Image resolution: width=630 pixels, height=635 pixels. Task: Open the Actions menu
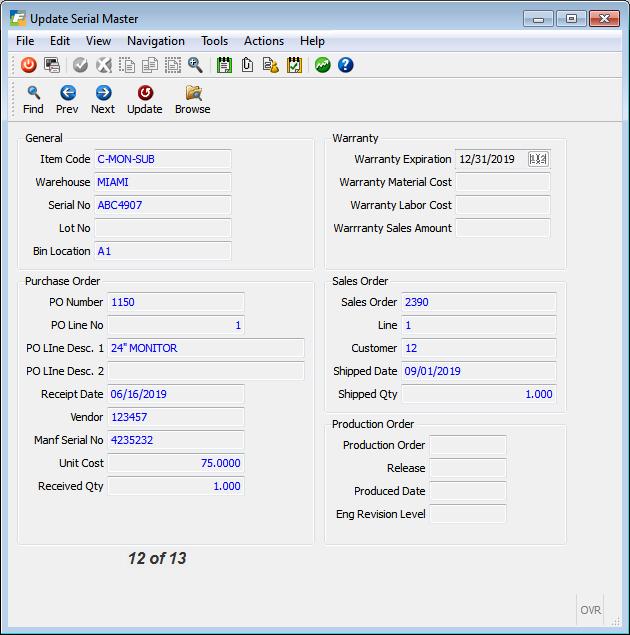[x=264, y=41]
